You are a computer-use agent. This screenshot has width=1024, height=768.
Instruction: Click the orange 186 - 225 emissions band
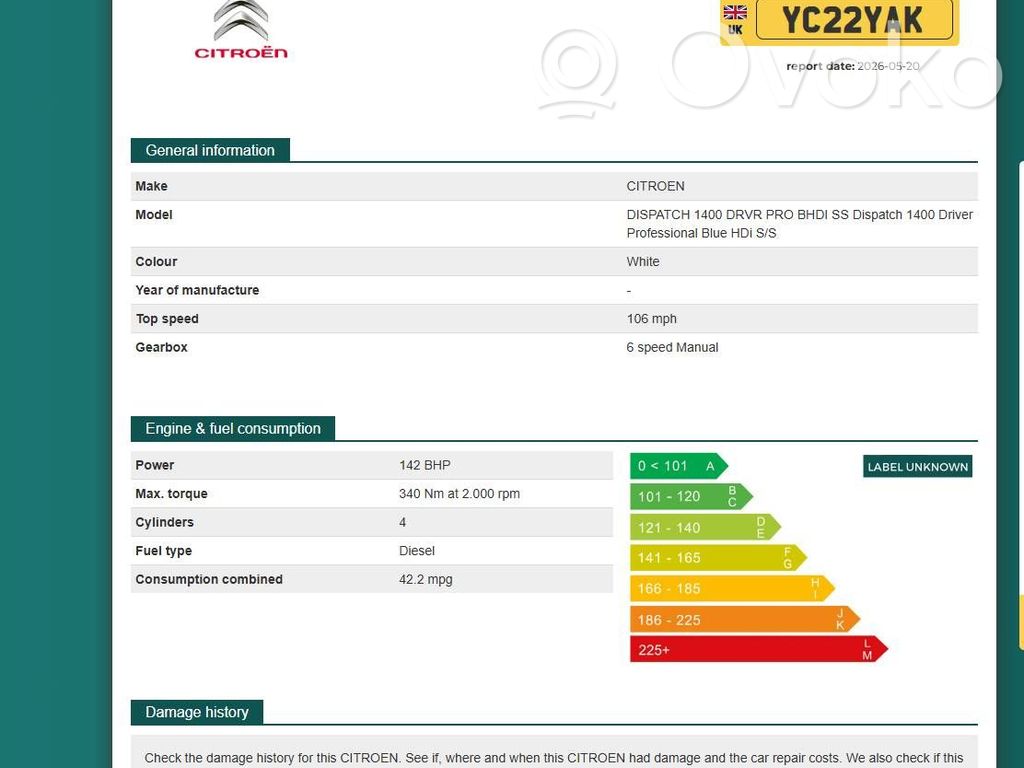pyautogui.click(x=745, y=619)
